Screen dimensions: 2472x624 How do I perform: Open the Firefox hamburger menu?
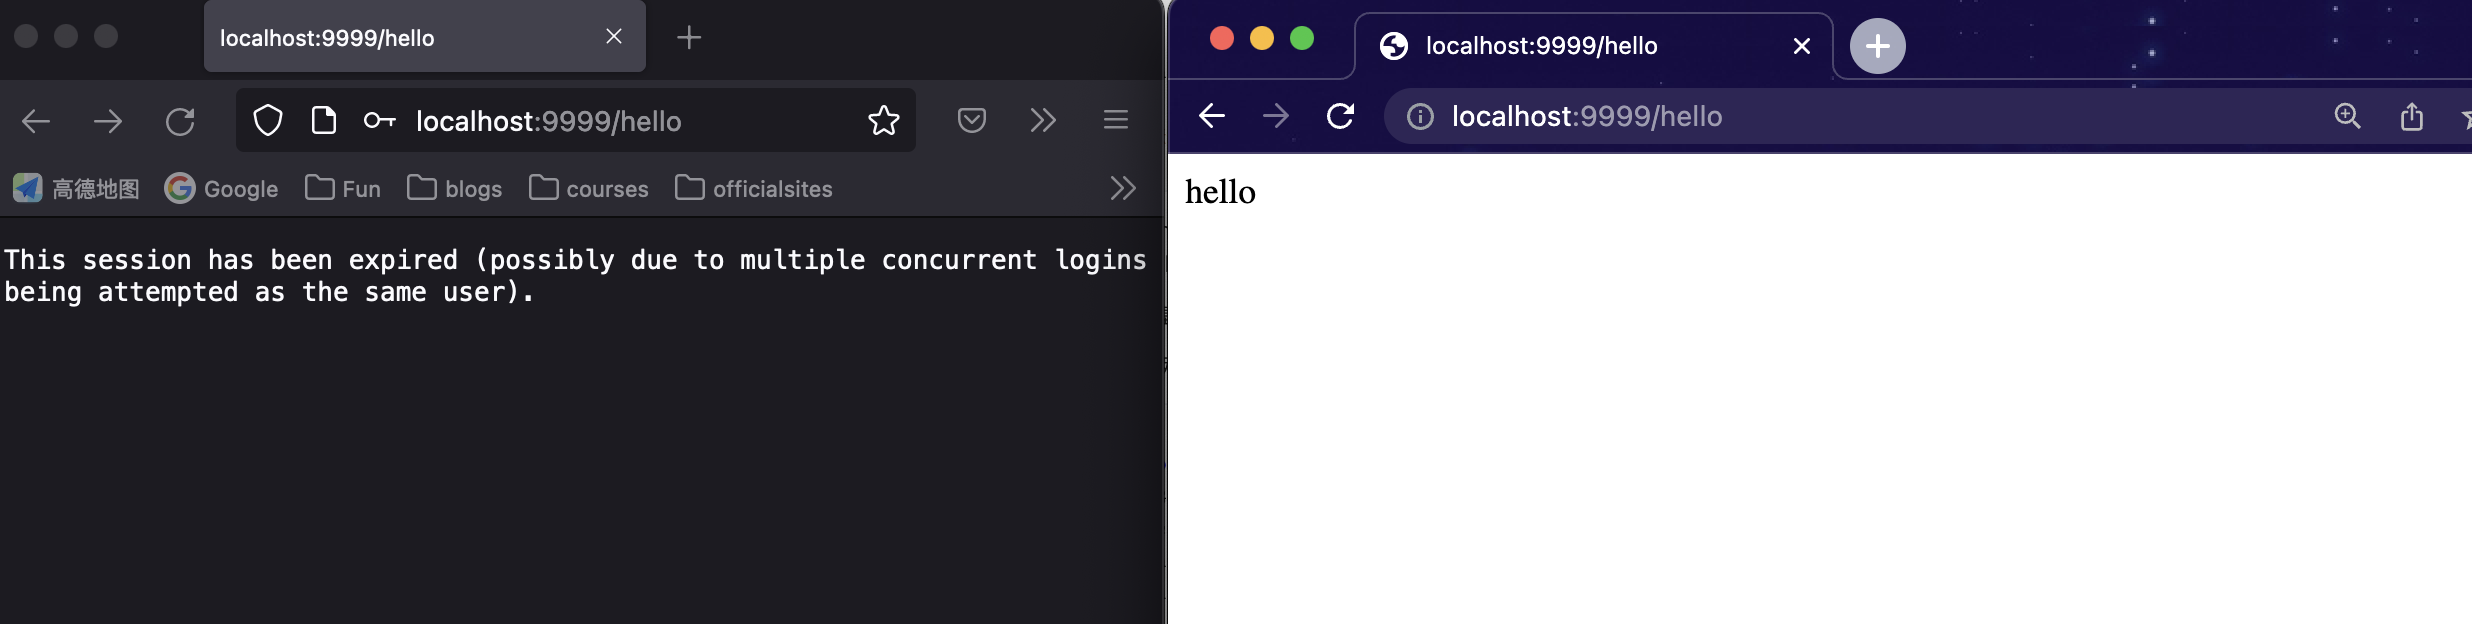[1116, 121]
